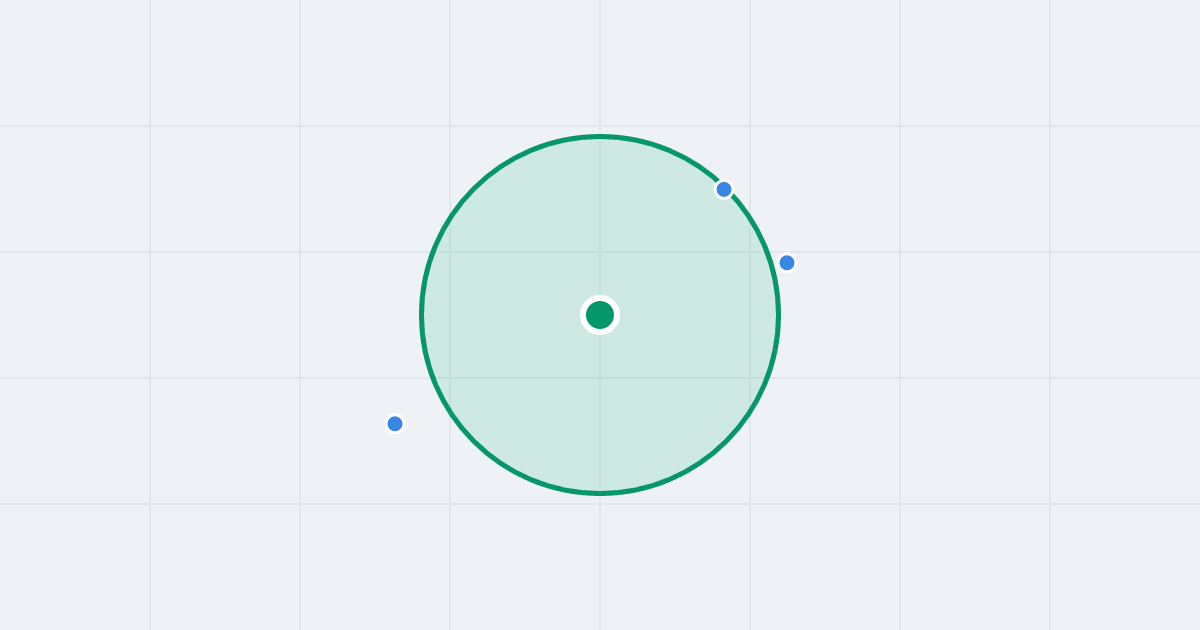Select the blue dot just outside the circle's right side

tap(787, 263)
